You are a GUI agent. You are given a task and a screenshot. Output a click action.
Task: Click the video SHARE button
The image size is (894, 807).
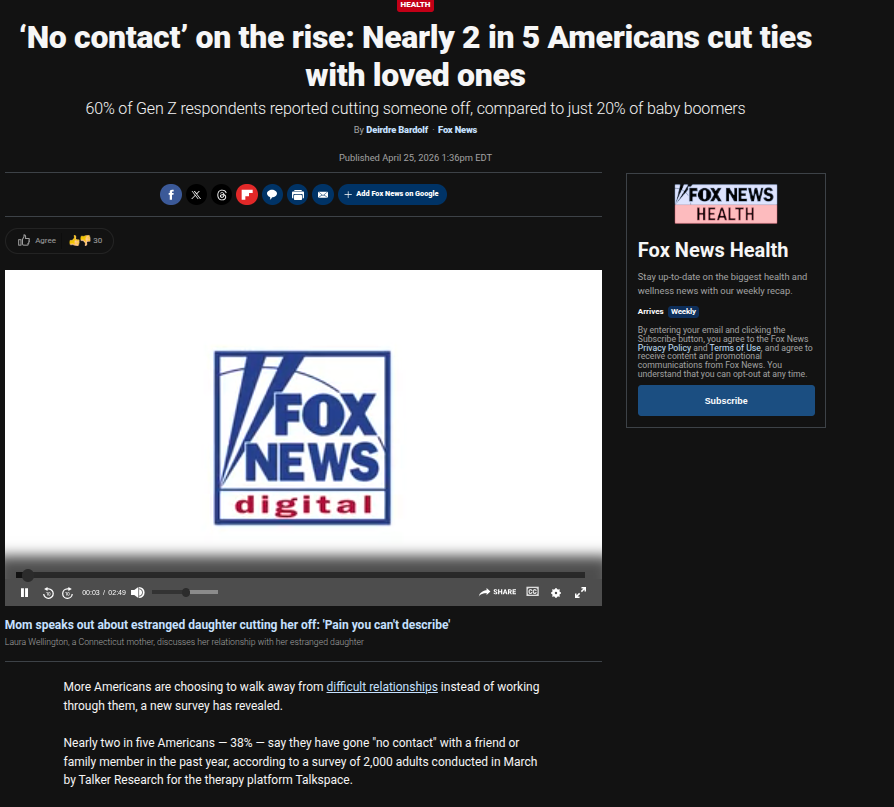click(x=498, y=592)
